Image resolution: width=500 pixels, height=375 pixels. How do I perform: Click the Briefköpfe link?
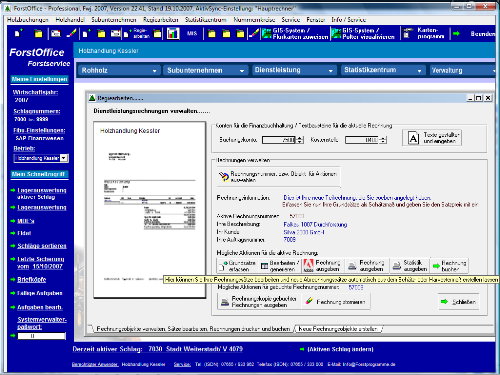click(x=32, y=279)
